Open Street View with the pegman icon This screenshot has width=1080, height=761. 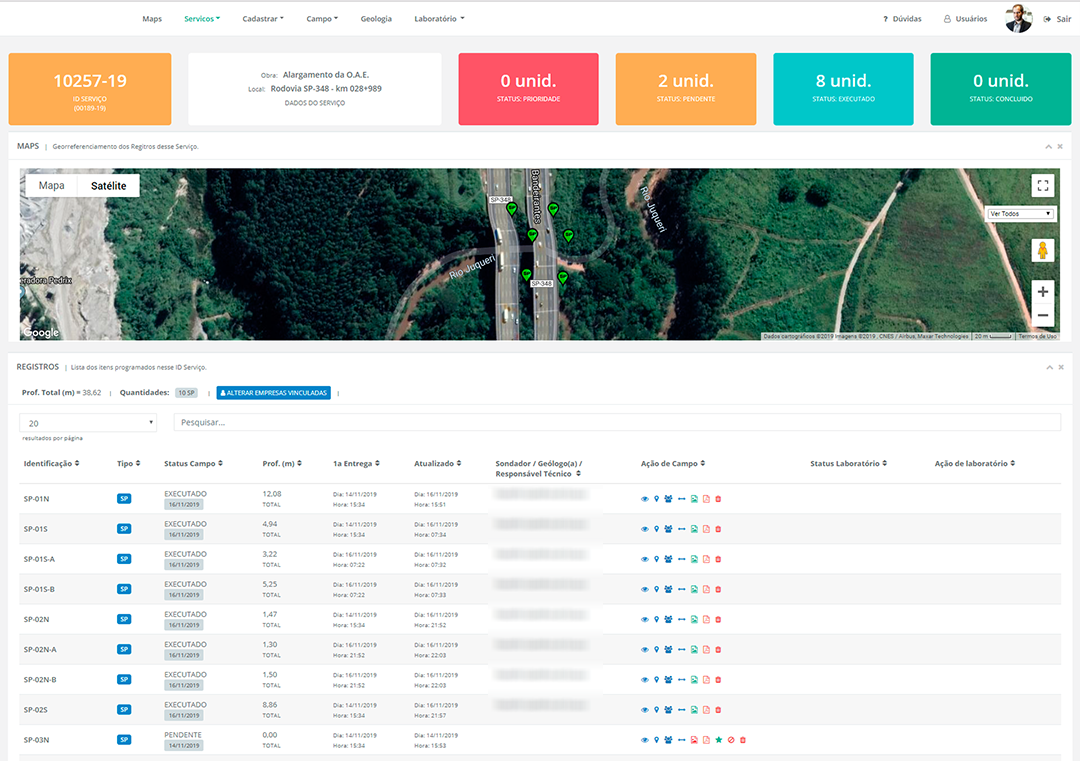tap(1043, 250)
